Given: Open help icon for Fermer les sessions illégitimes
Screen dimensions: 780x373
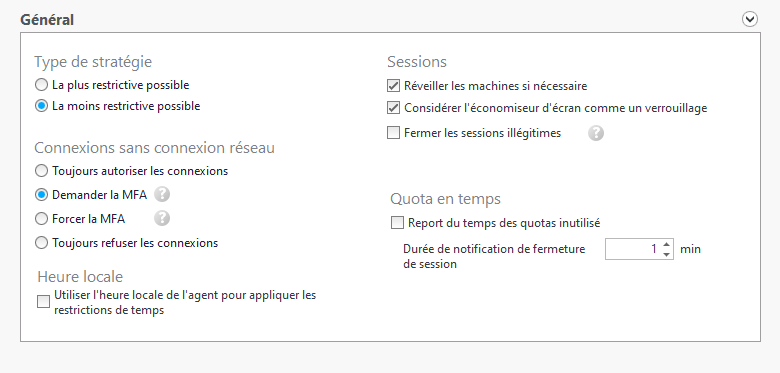Looking at the screenshot, I should coord(596,133).
